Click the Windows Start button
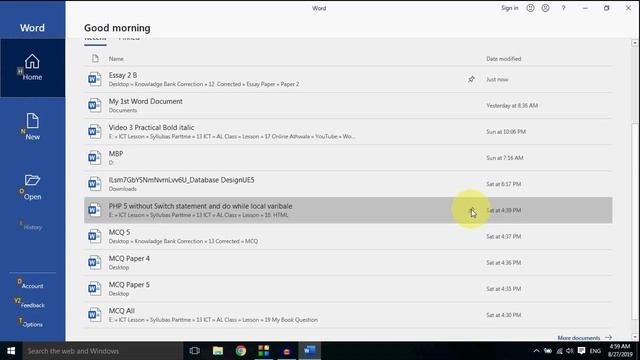 click(11, 351)
